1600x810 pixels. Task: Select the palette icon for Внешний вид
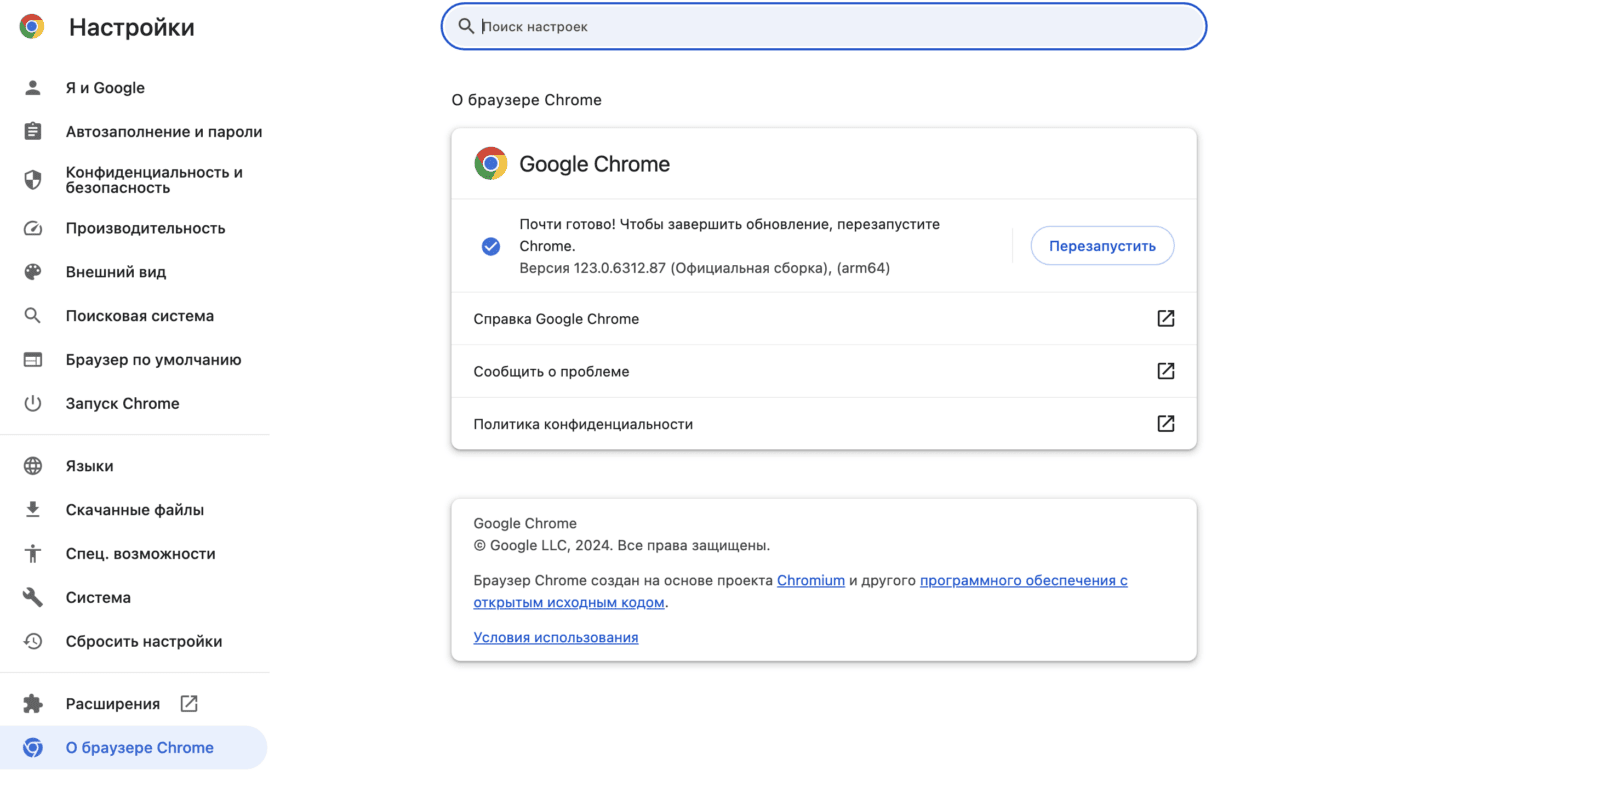[33, 272]
